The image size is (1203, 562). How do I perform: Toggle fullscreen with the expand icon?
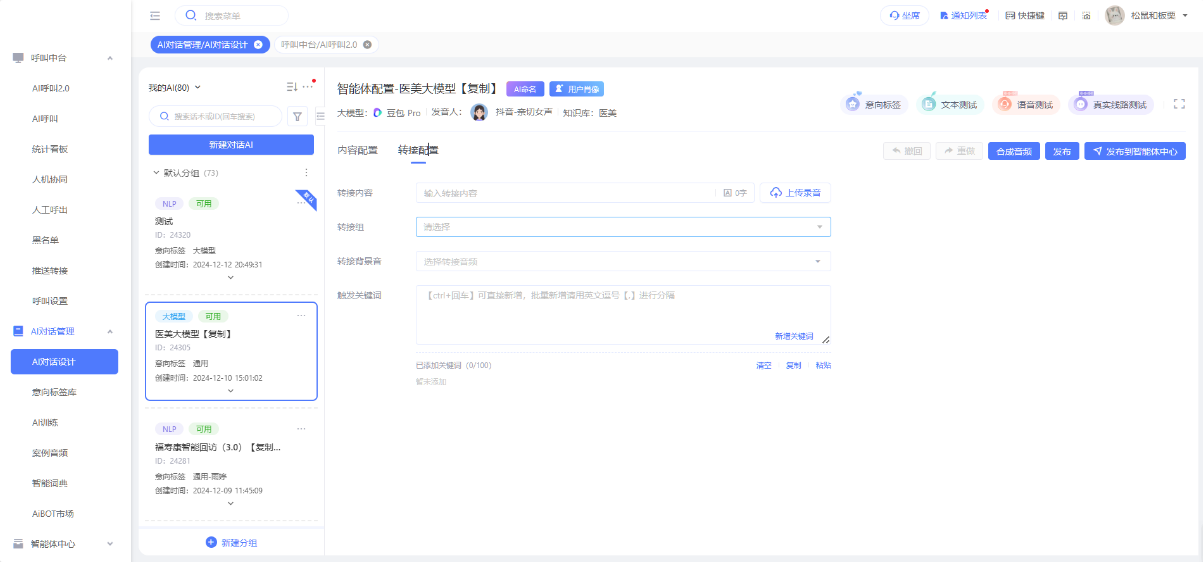(1179, 104)
